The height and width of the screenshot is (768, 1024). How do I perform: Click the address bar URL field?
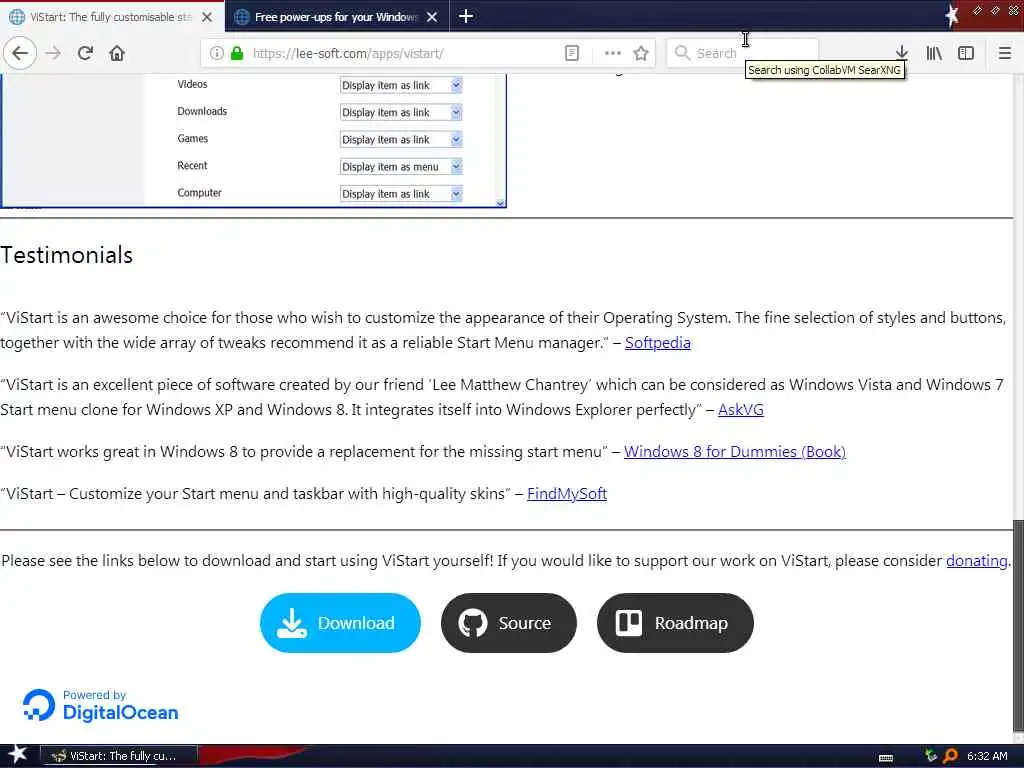tap(405, 54)
